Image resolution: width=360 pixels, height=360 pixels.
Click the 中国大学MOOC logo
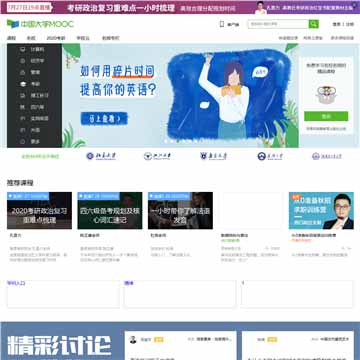click(x=40, y=24)
